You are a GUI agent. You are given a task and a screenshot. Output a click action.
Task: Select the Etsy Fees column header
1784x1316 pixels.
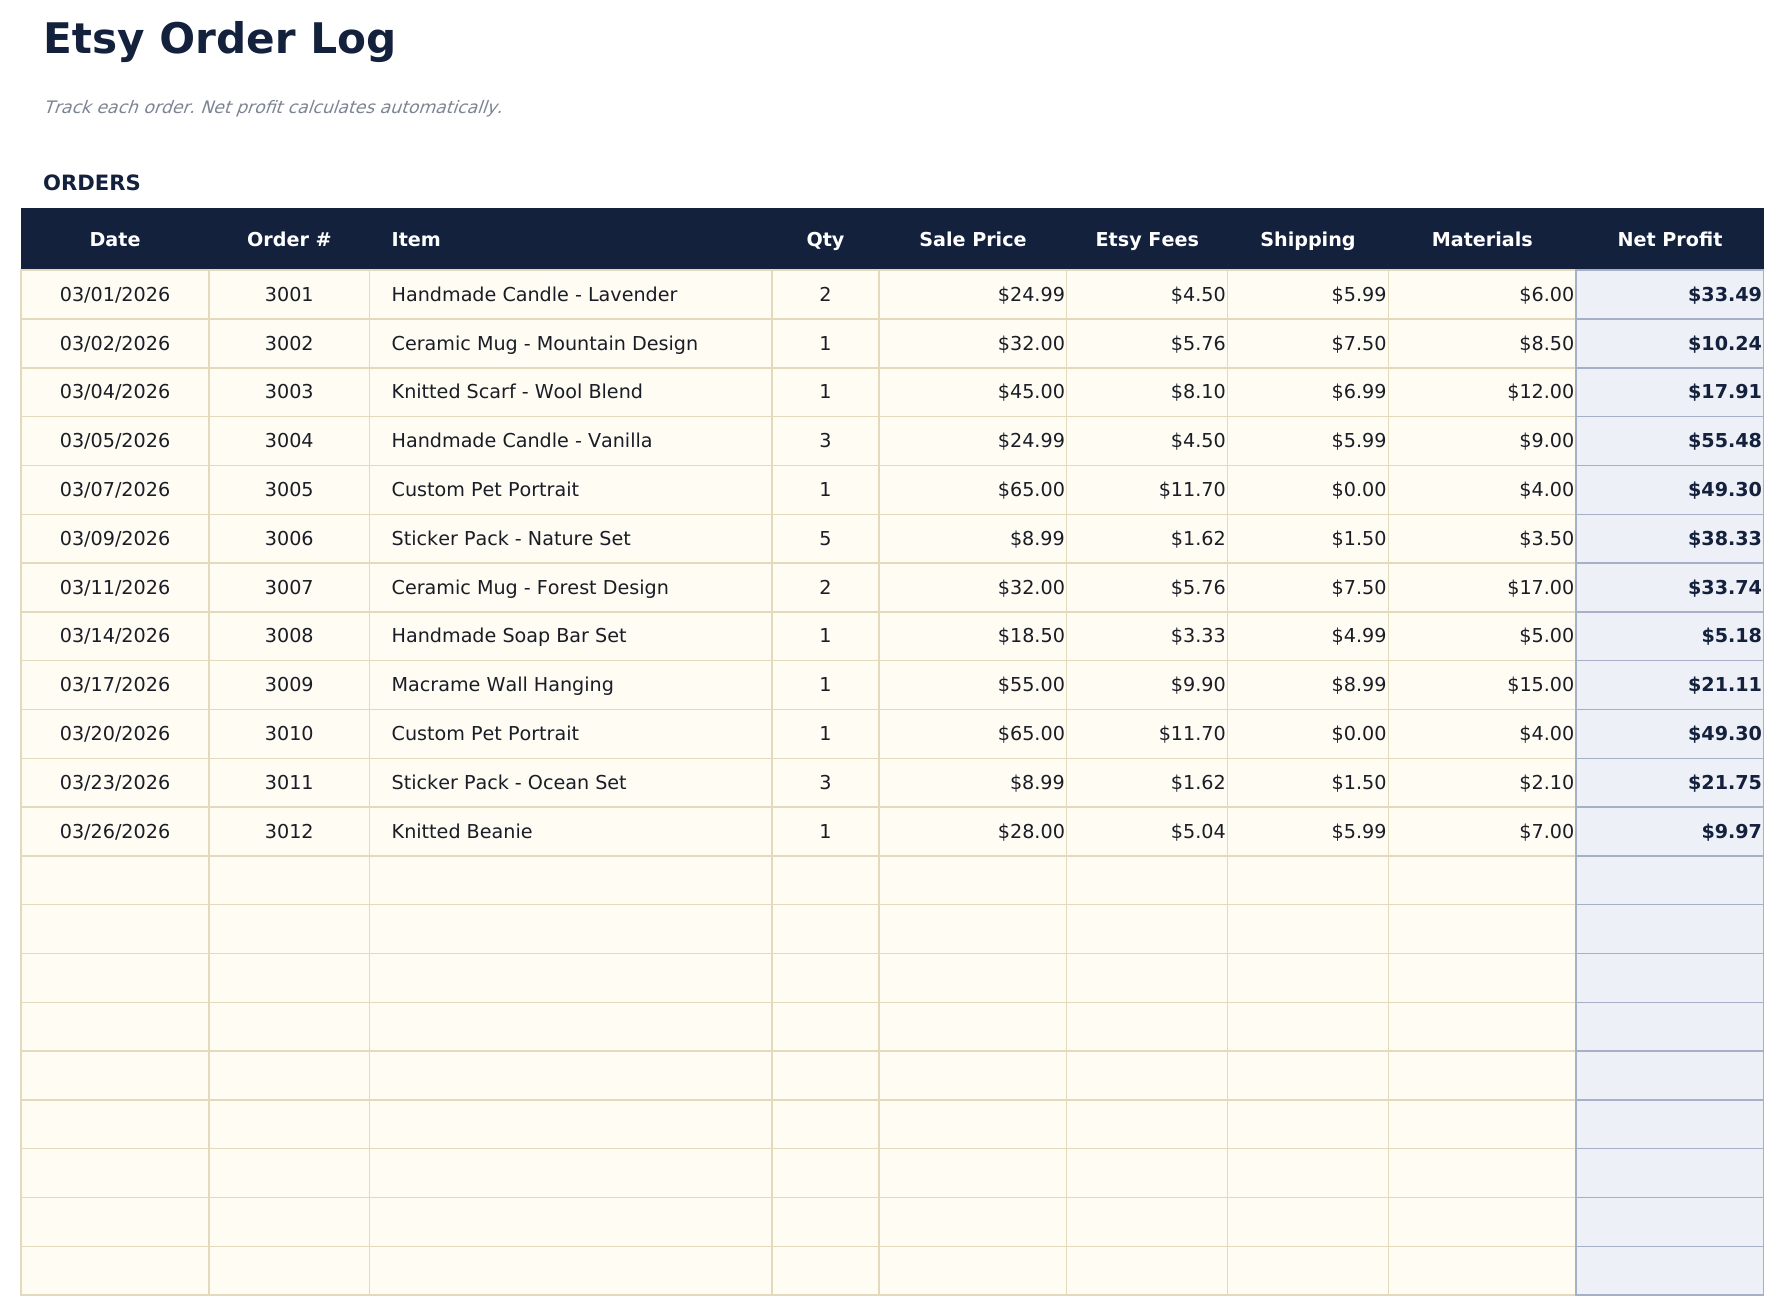(x=1147, y=239)
